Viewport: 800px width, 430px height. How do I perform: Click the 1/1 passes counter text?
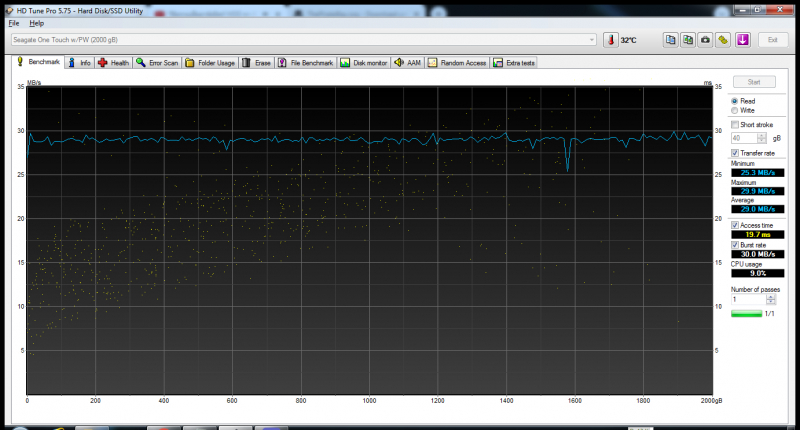click(x=769, y=314)
